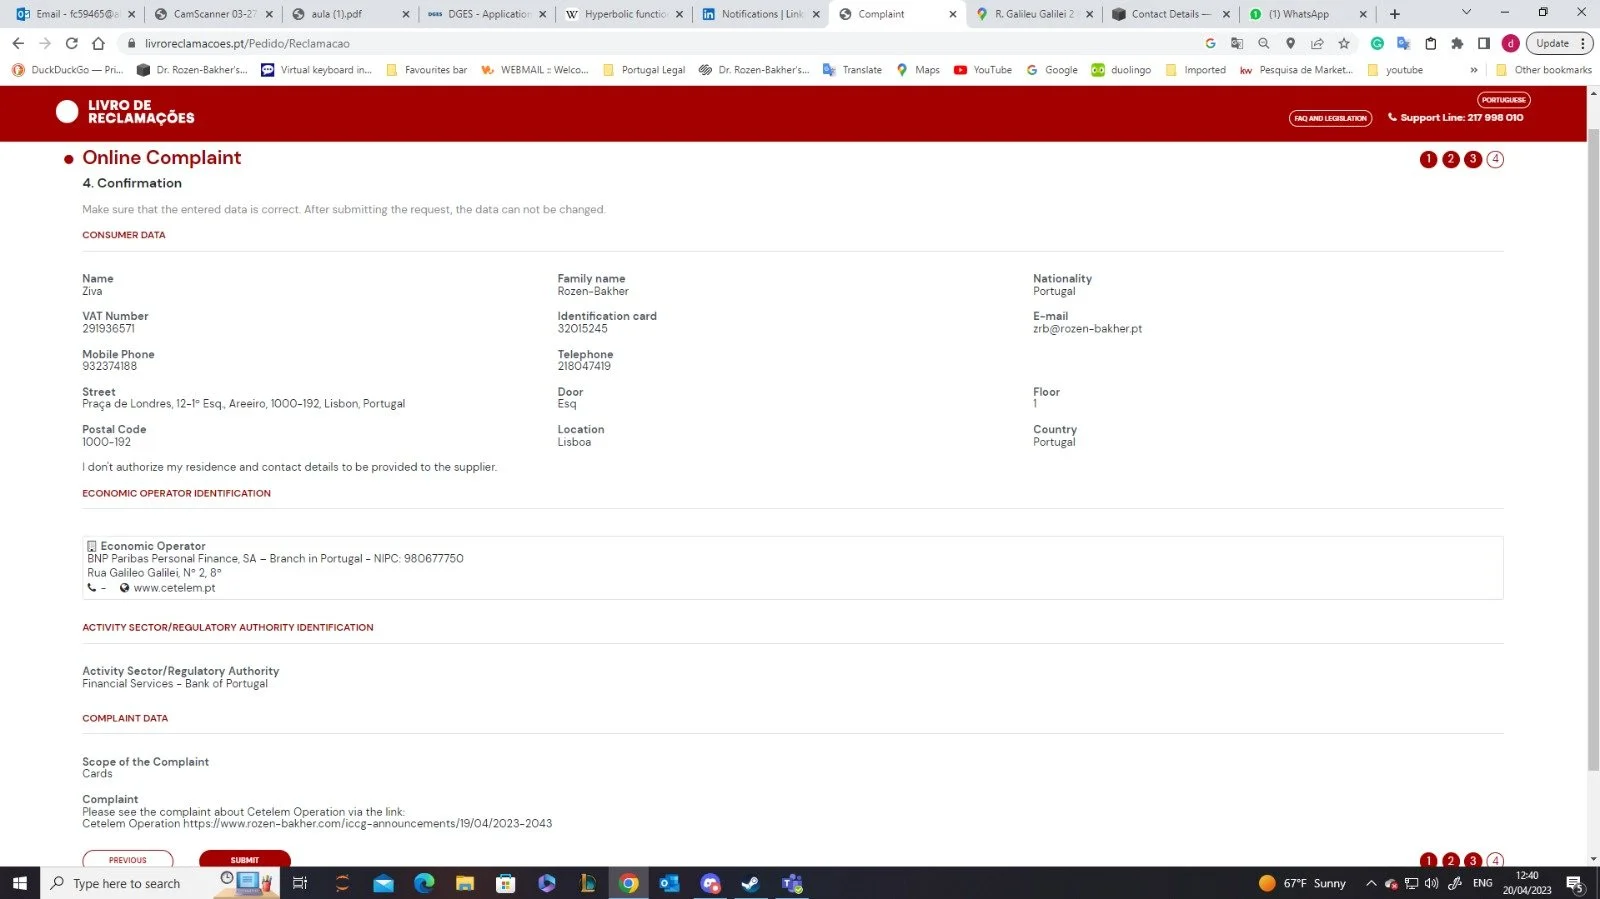The height and width of the screenshot is (899, 1600).
Task: Share this page via share icon
Action: coord(1317,43)
